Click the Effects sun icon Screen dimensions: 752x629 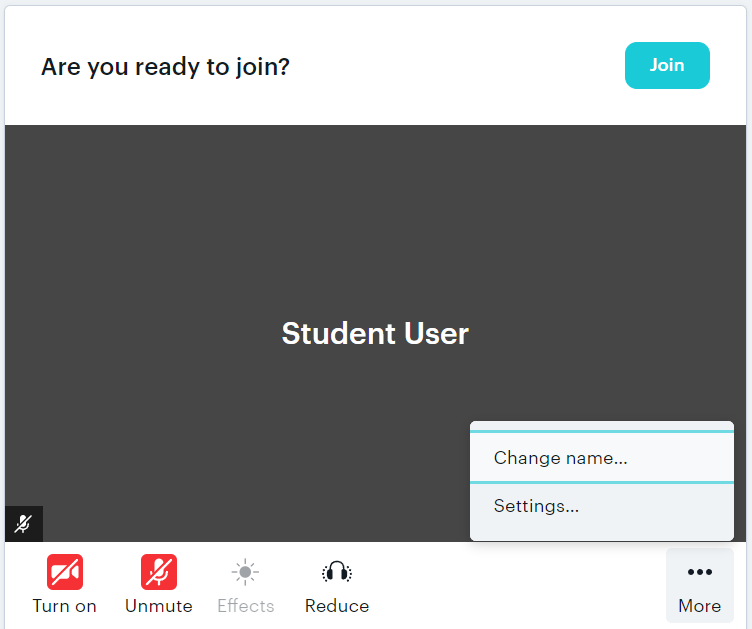(245, 572)
